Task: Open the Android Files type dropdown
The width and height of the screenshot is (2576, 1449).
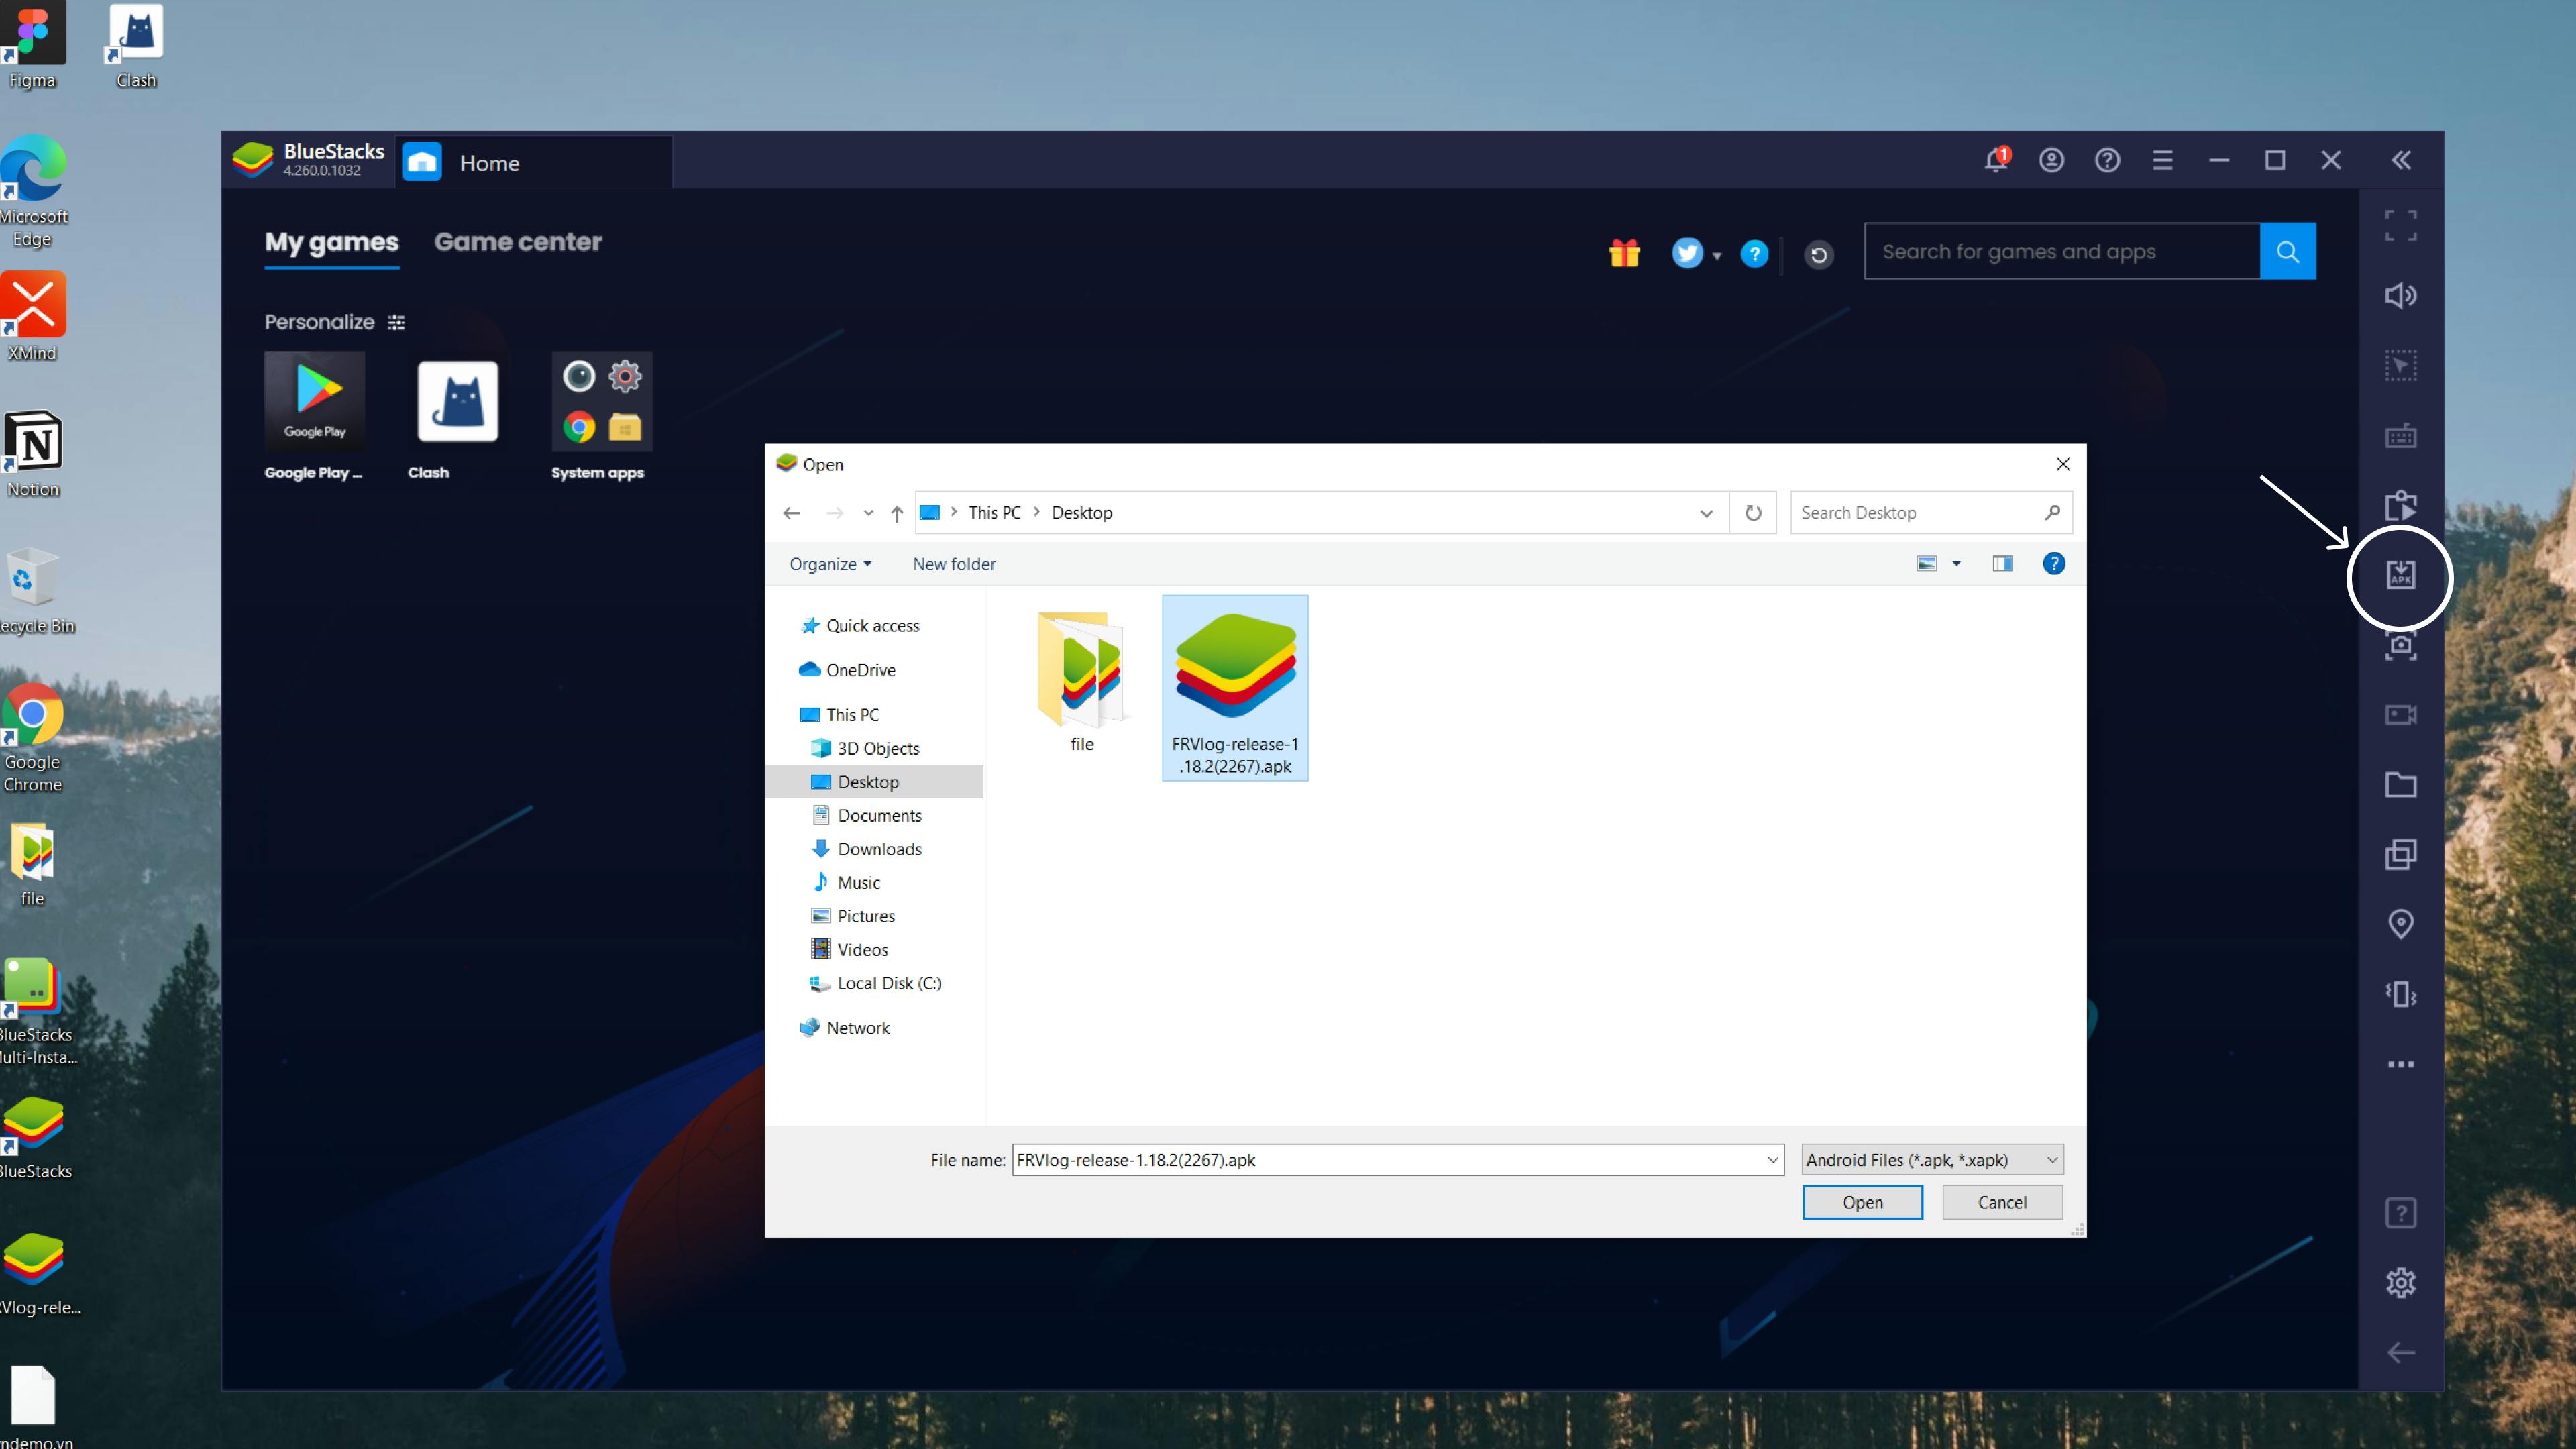Action: click(1932, 1160)
